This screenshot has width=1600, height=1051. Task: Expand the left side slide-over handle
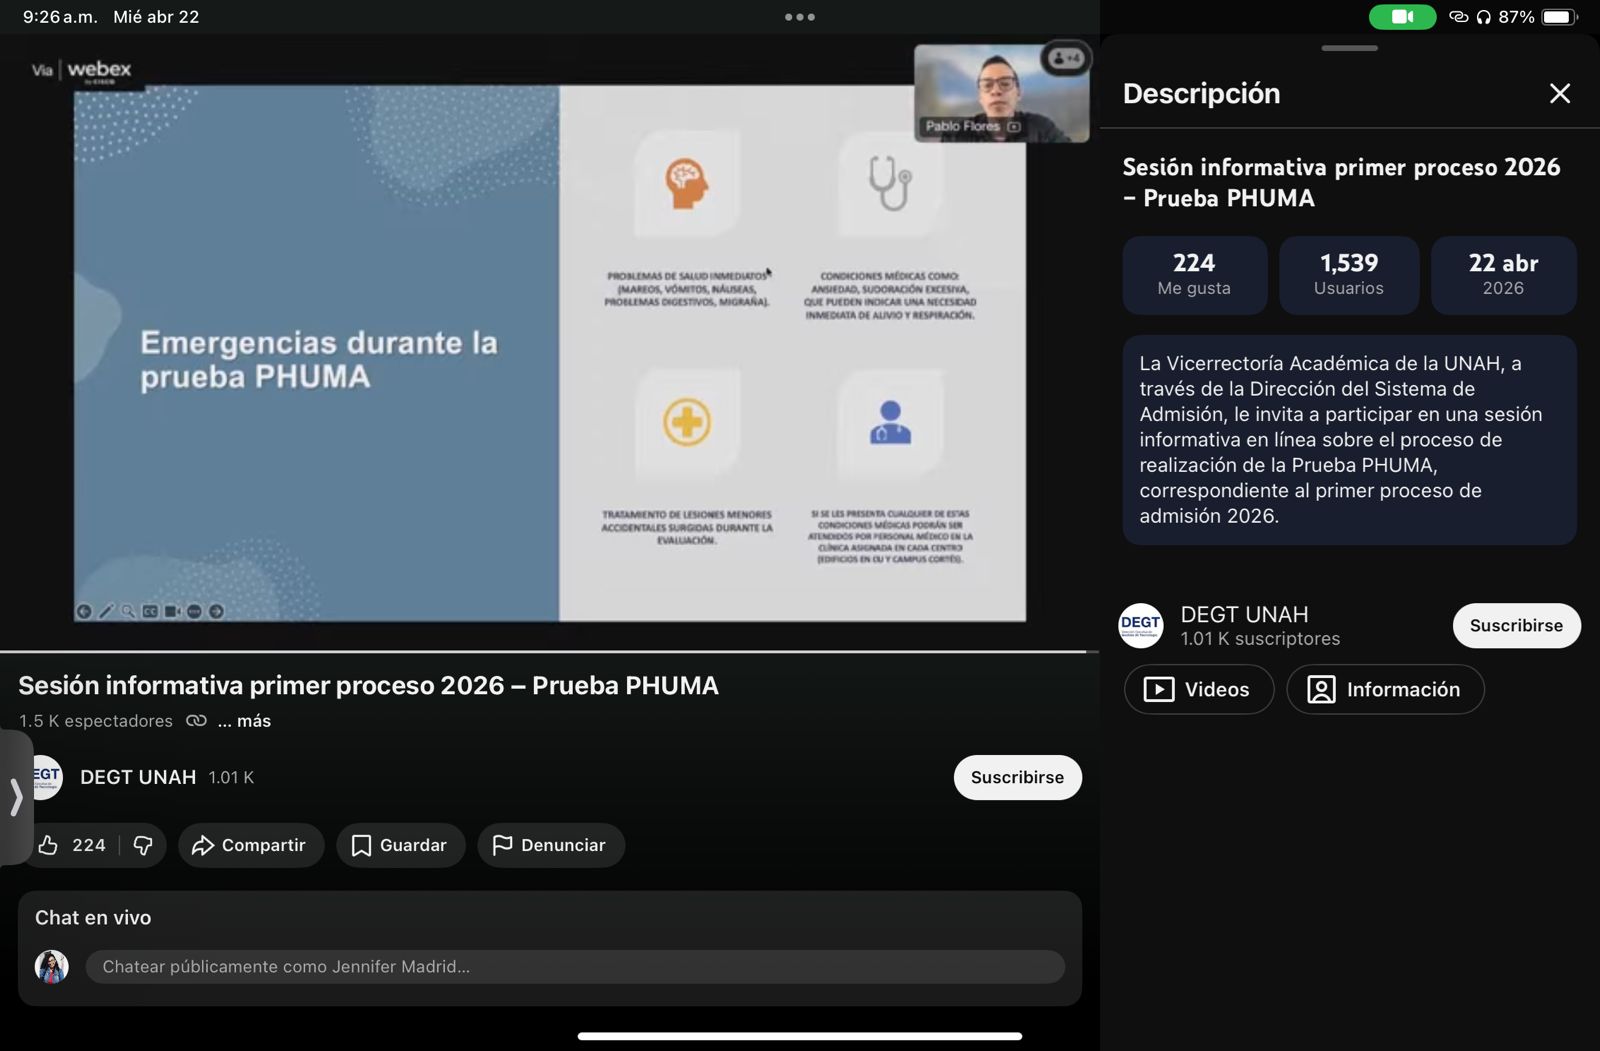[x=15, y=797]
